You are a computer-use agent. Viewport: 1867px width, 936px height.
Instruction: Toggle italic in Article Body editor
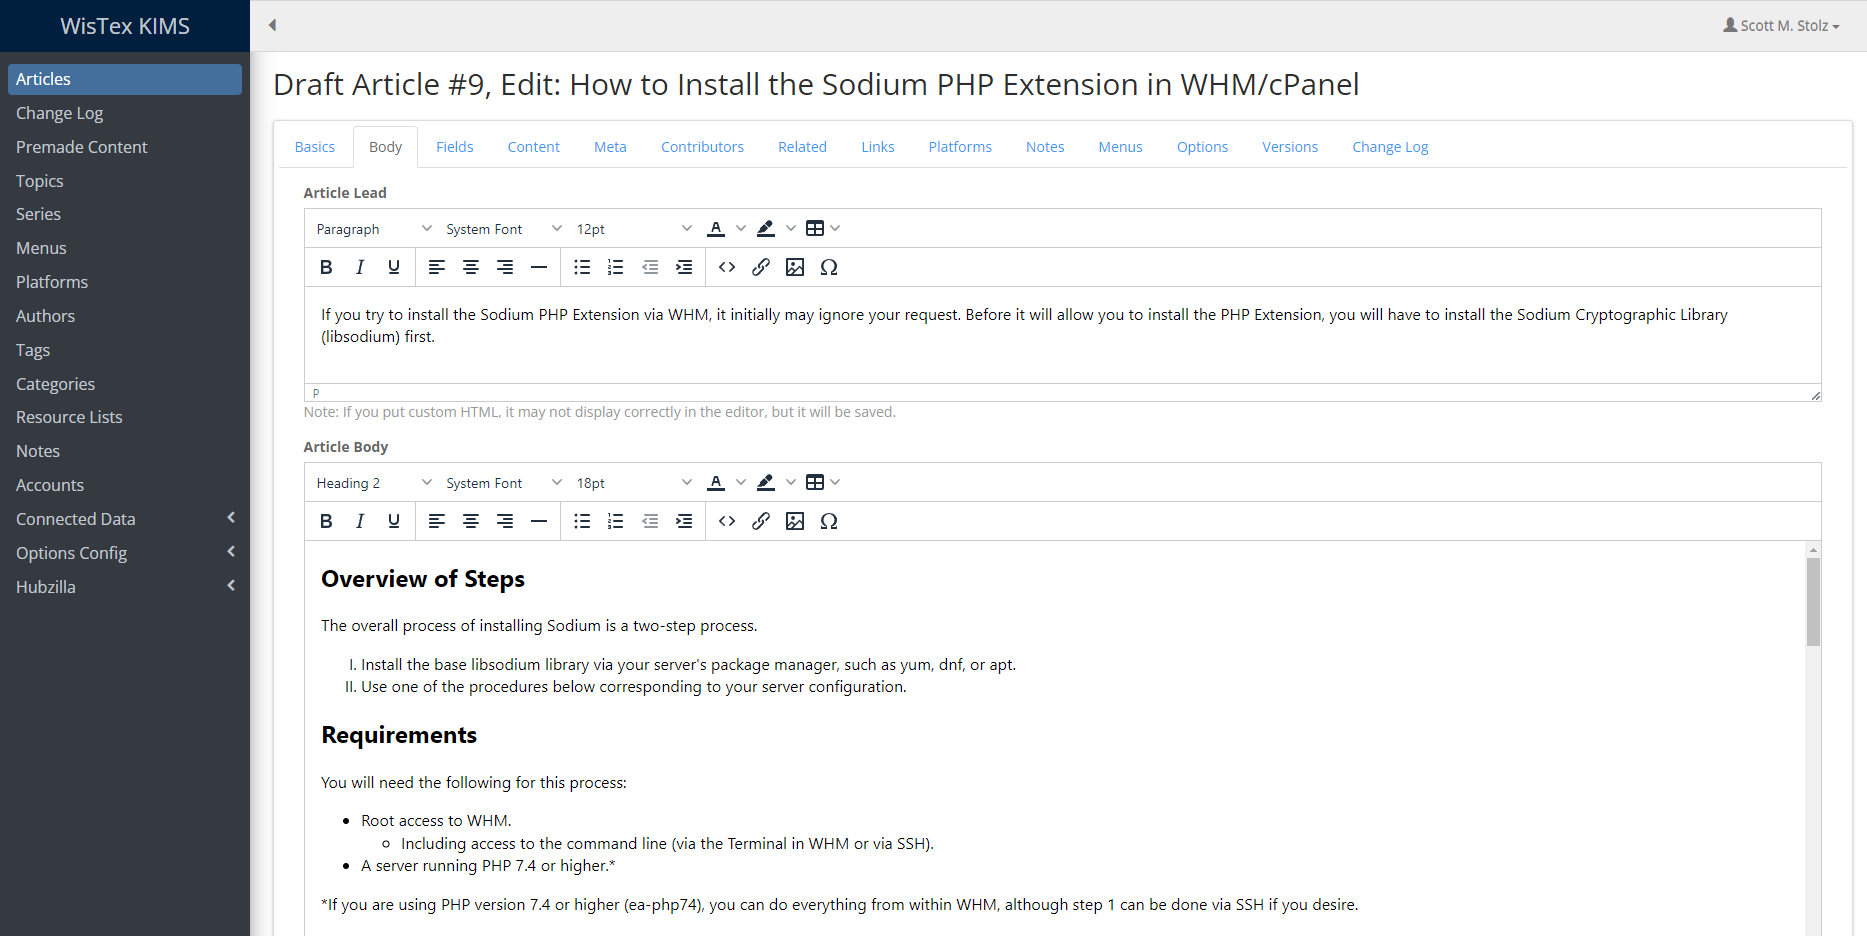coord(360,521)
